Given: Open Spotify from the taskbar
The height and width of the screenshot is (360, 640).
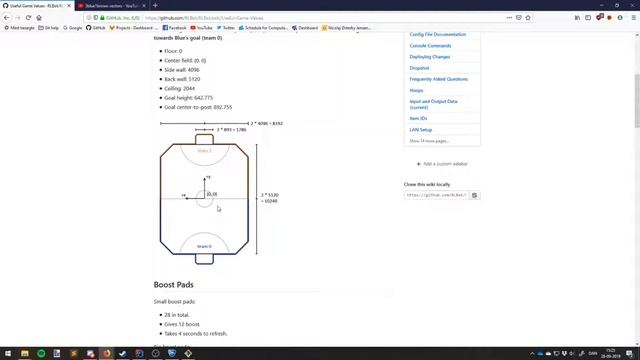Looking at the screenshot, I should (41, 353).
